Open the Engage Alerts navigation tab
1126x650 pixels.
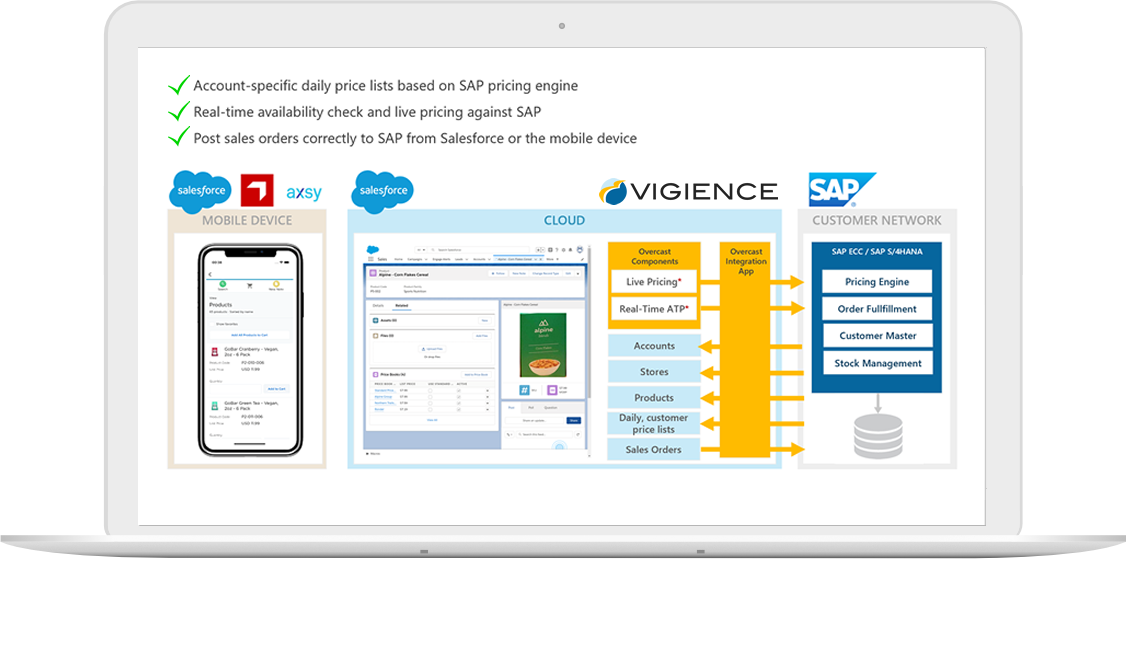tap(441, 259)
